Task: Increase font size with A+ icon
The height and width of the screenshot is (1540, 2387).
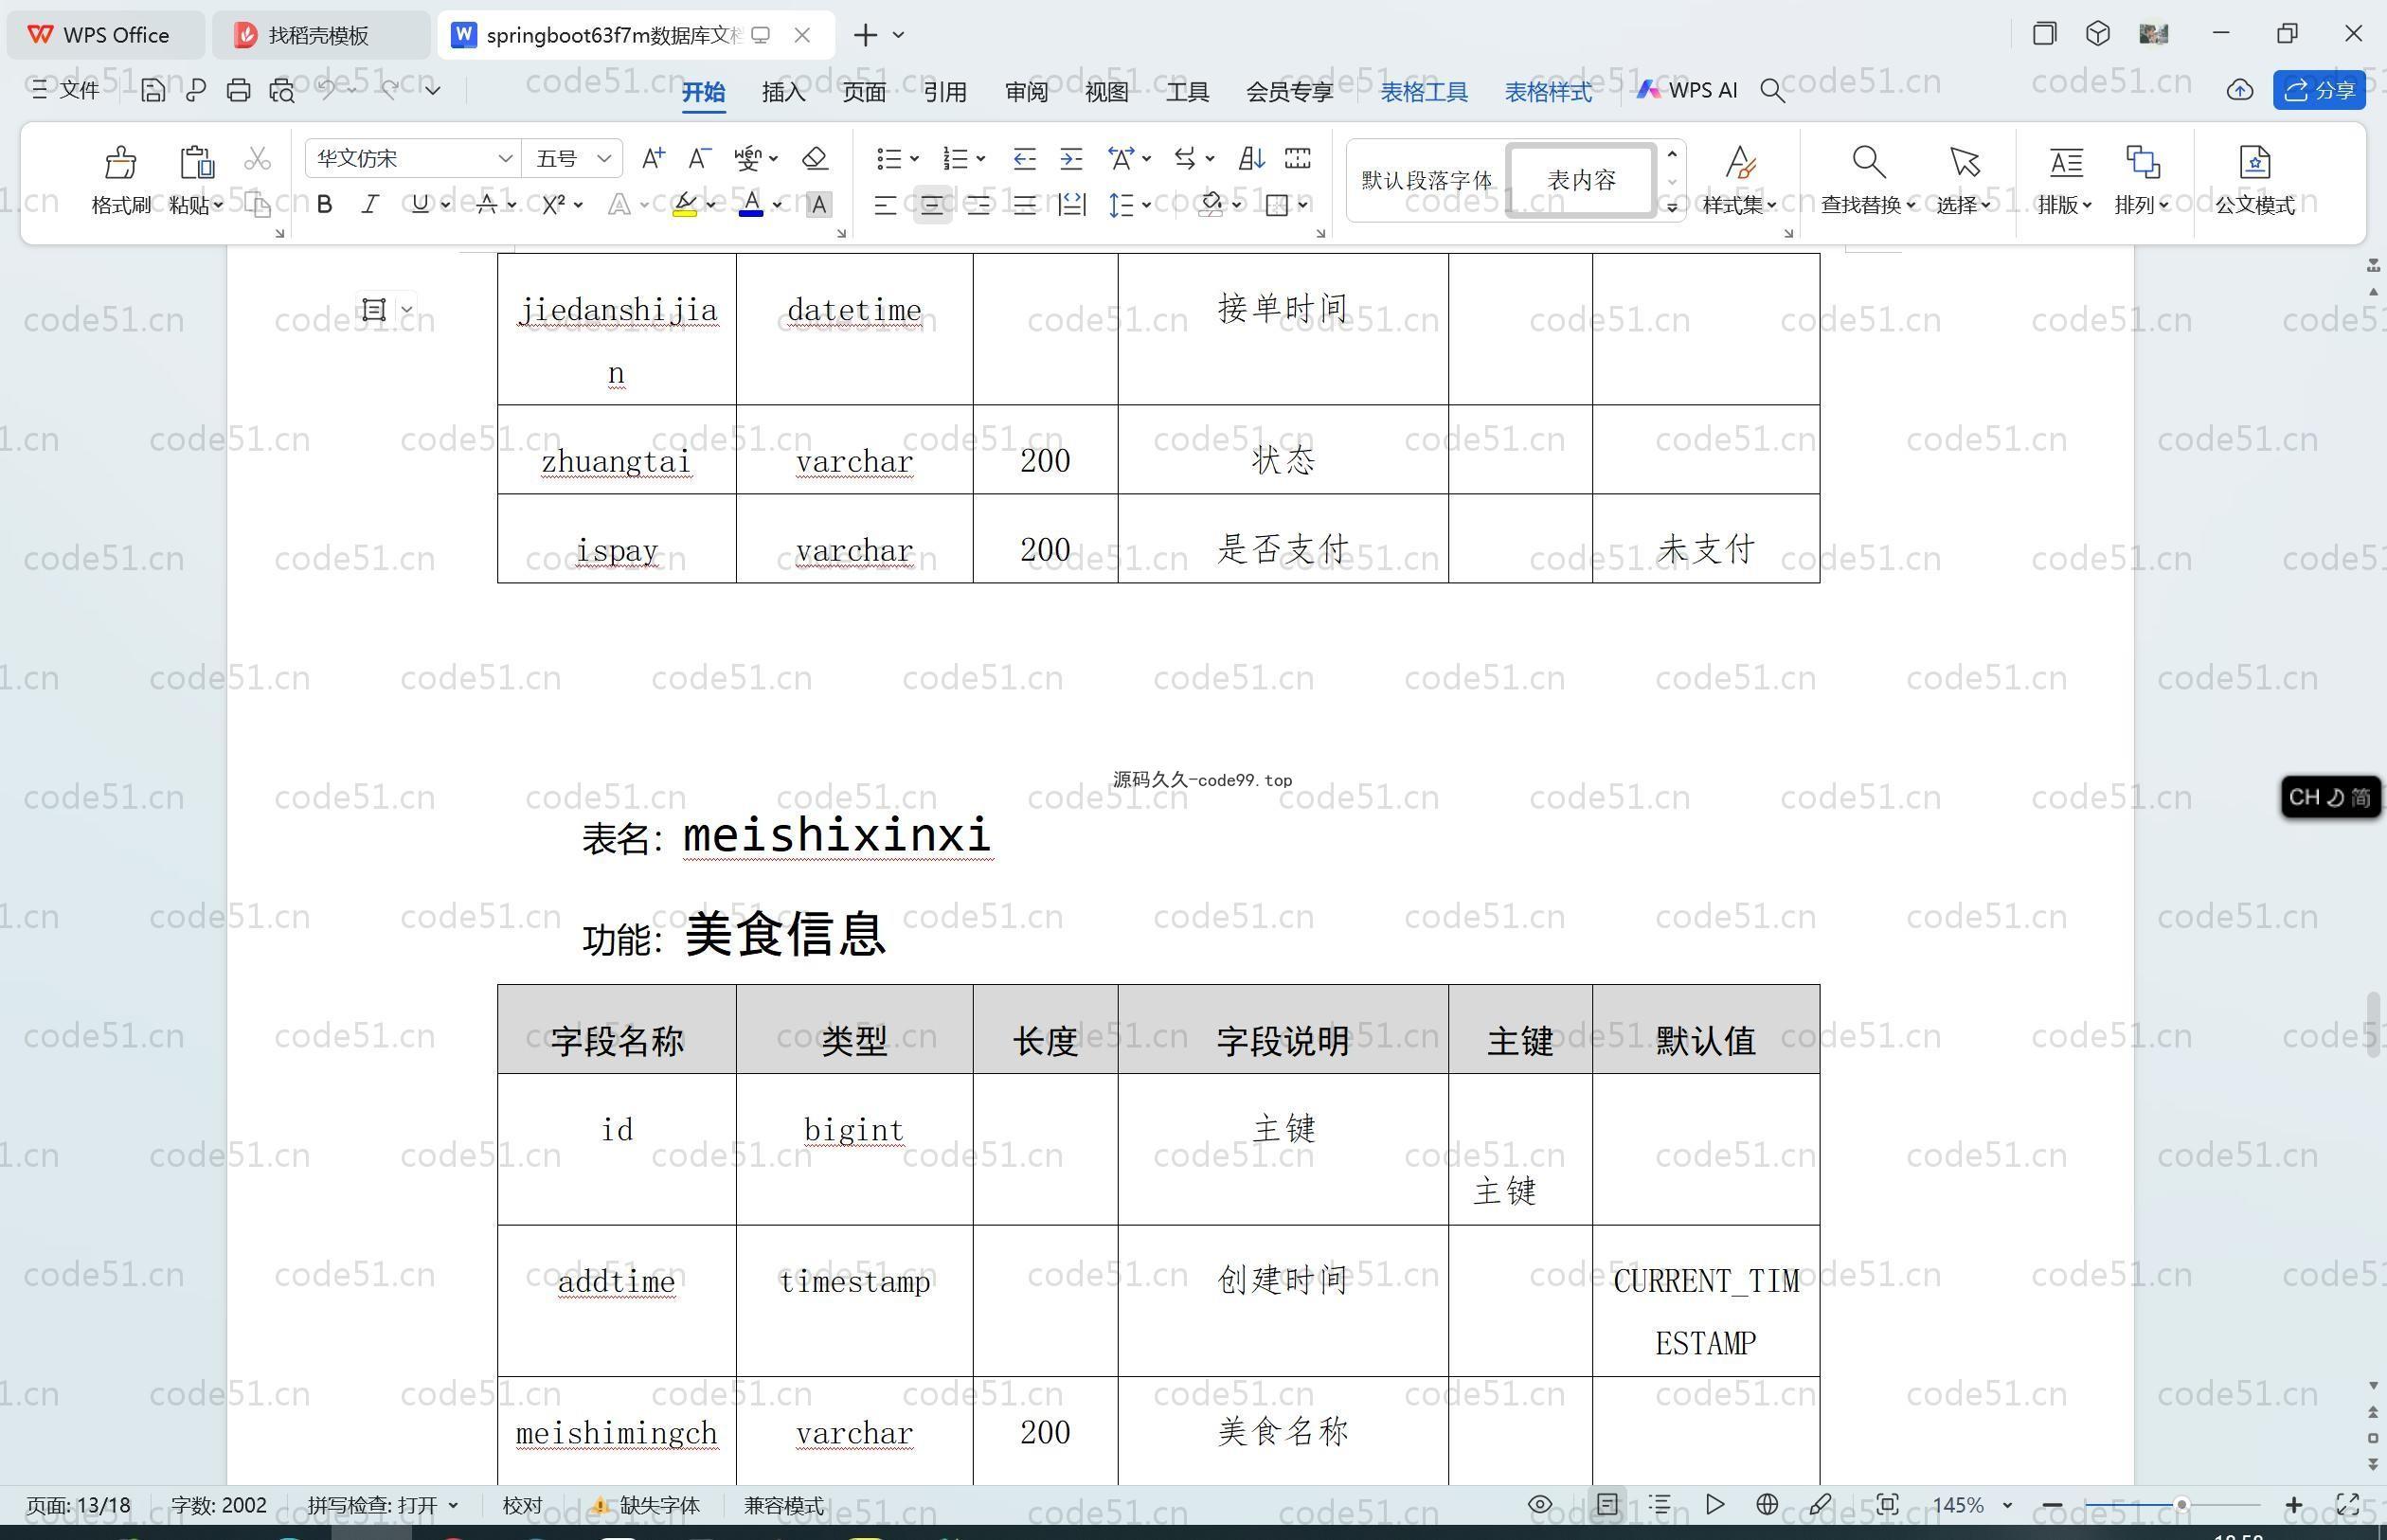Action: point(653,158)
